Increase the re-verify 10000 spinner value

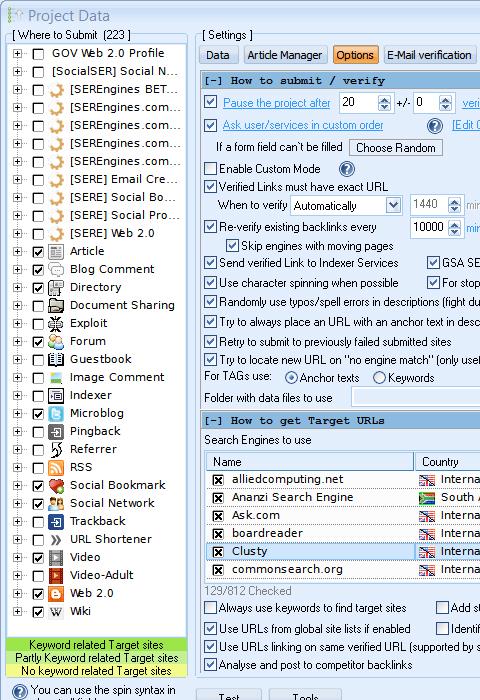[455, 224]
